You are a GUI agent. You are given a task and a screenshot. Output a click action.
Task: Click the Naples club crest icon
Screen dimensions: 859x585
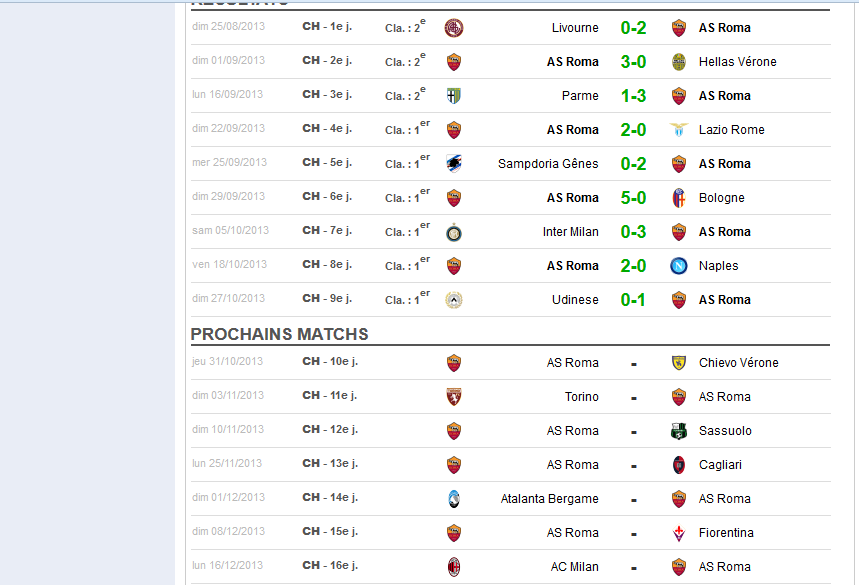(679, 266)
